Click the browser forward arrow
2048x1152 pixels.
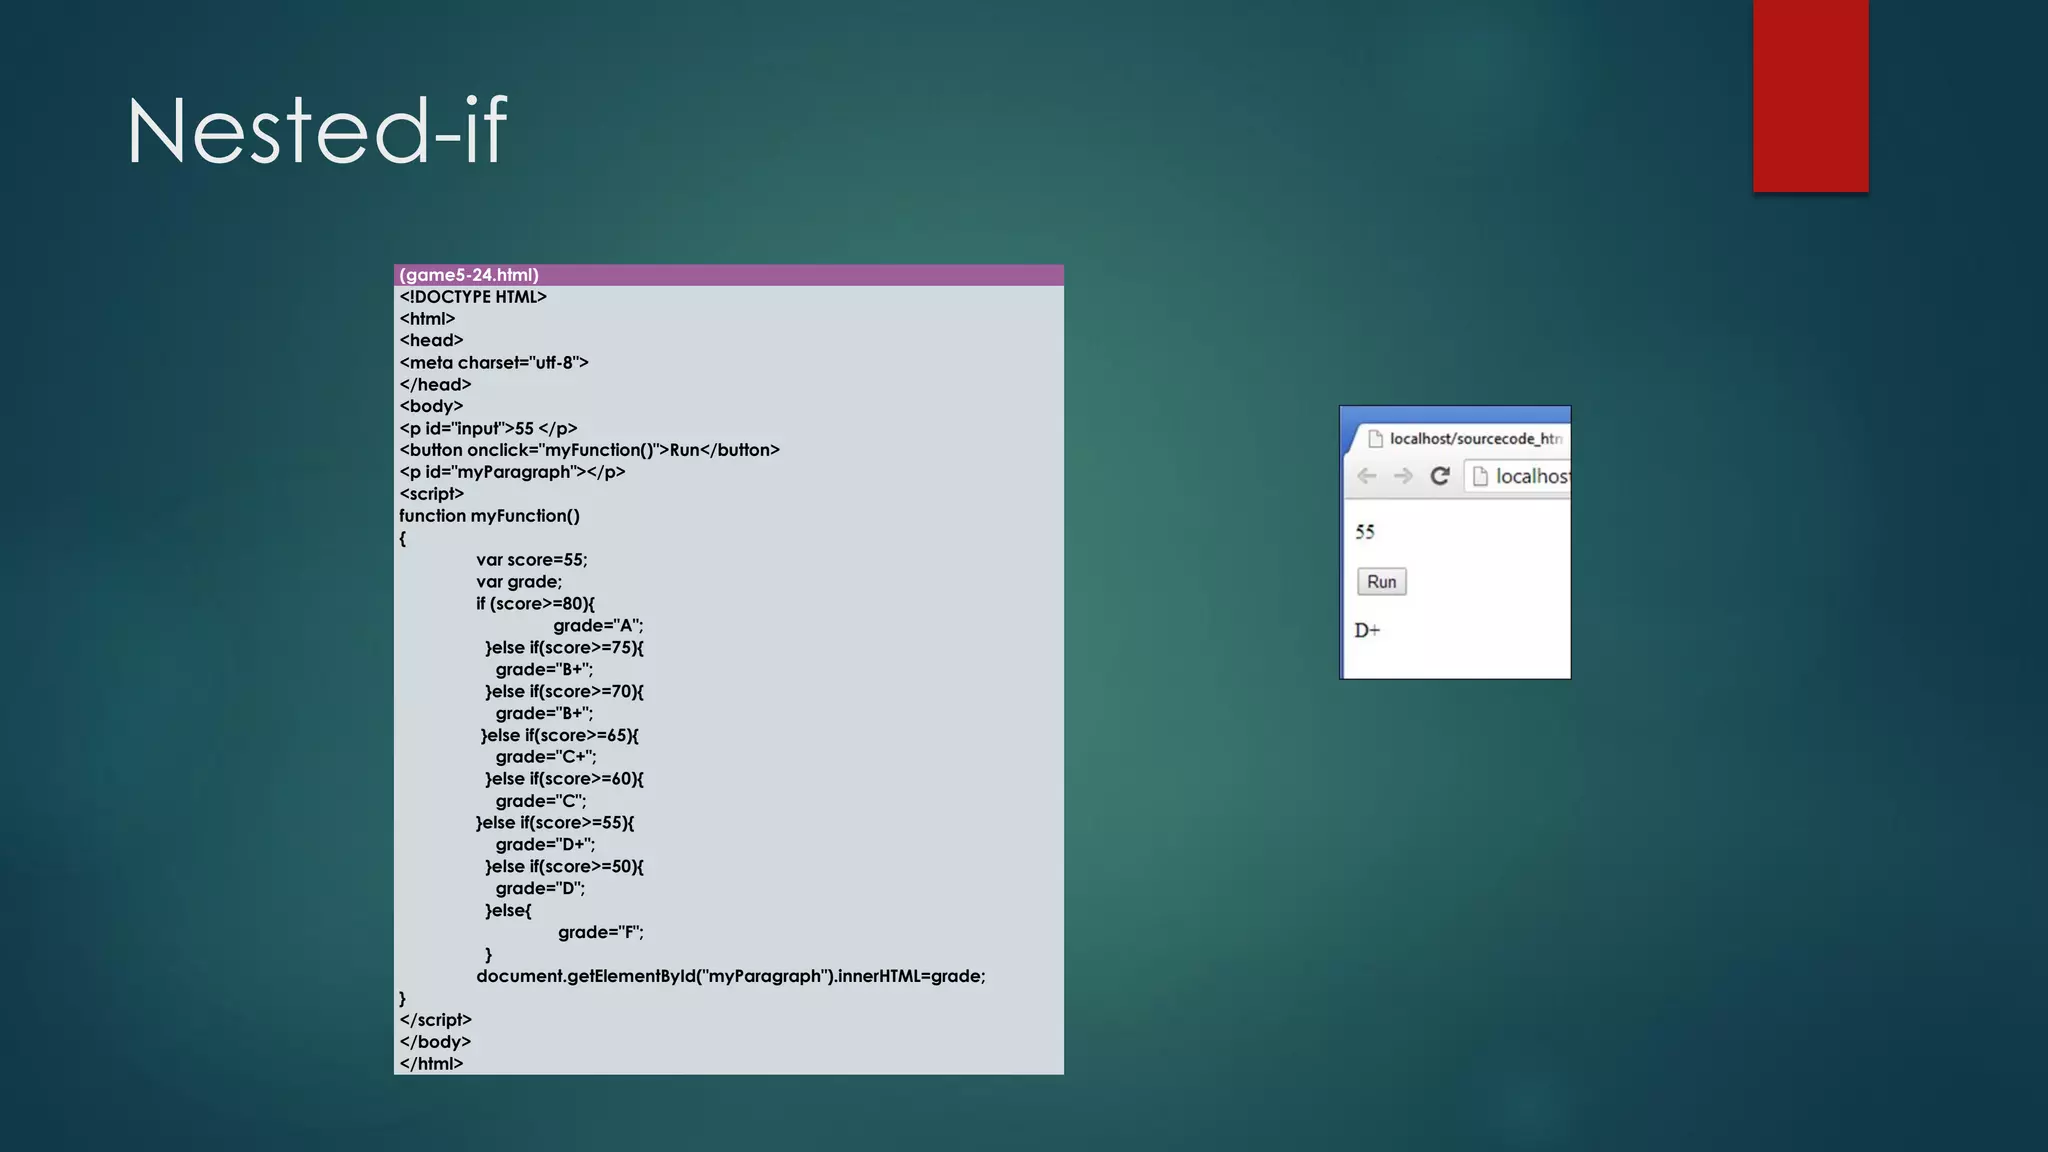point(1403,476)
